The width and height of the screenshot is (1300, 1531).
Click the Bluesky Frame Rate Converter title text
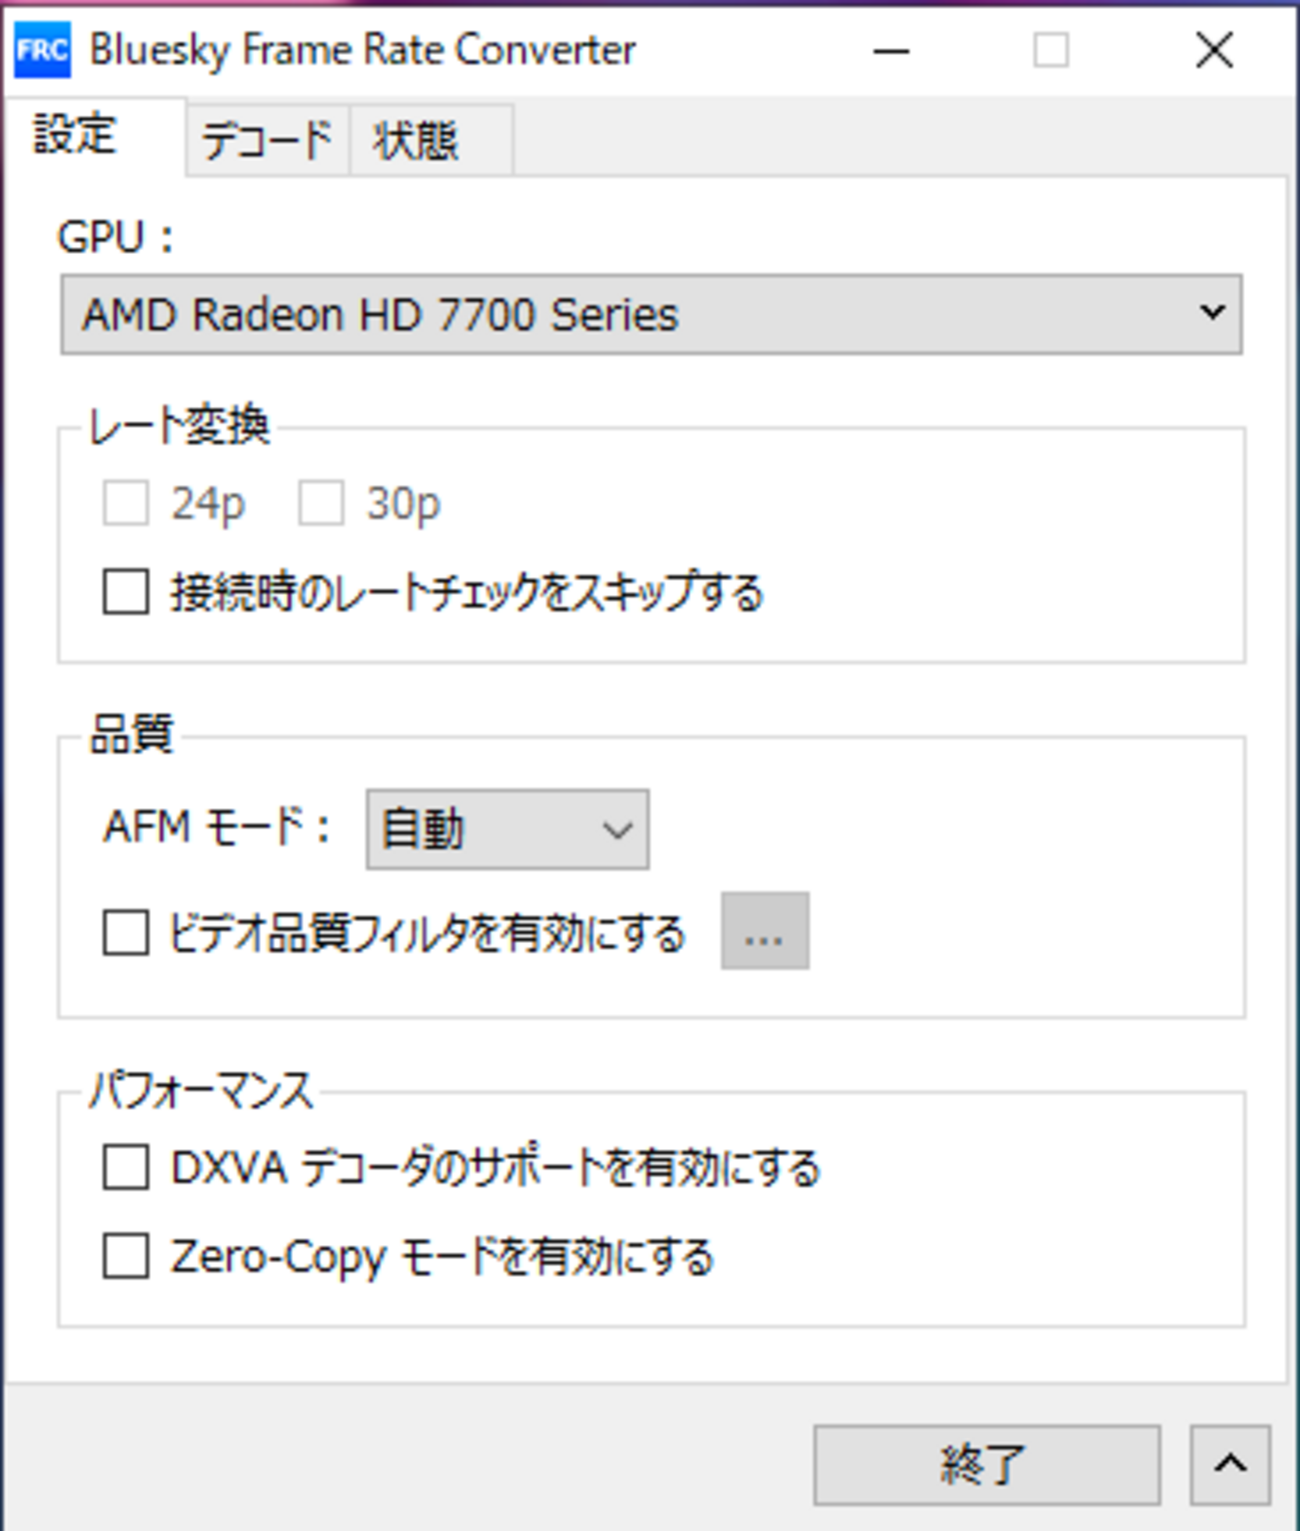[x=362, y=50]
